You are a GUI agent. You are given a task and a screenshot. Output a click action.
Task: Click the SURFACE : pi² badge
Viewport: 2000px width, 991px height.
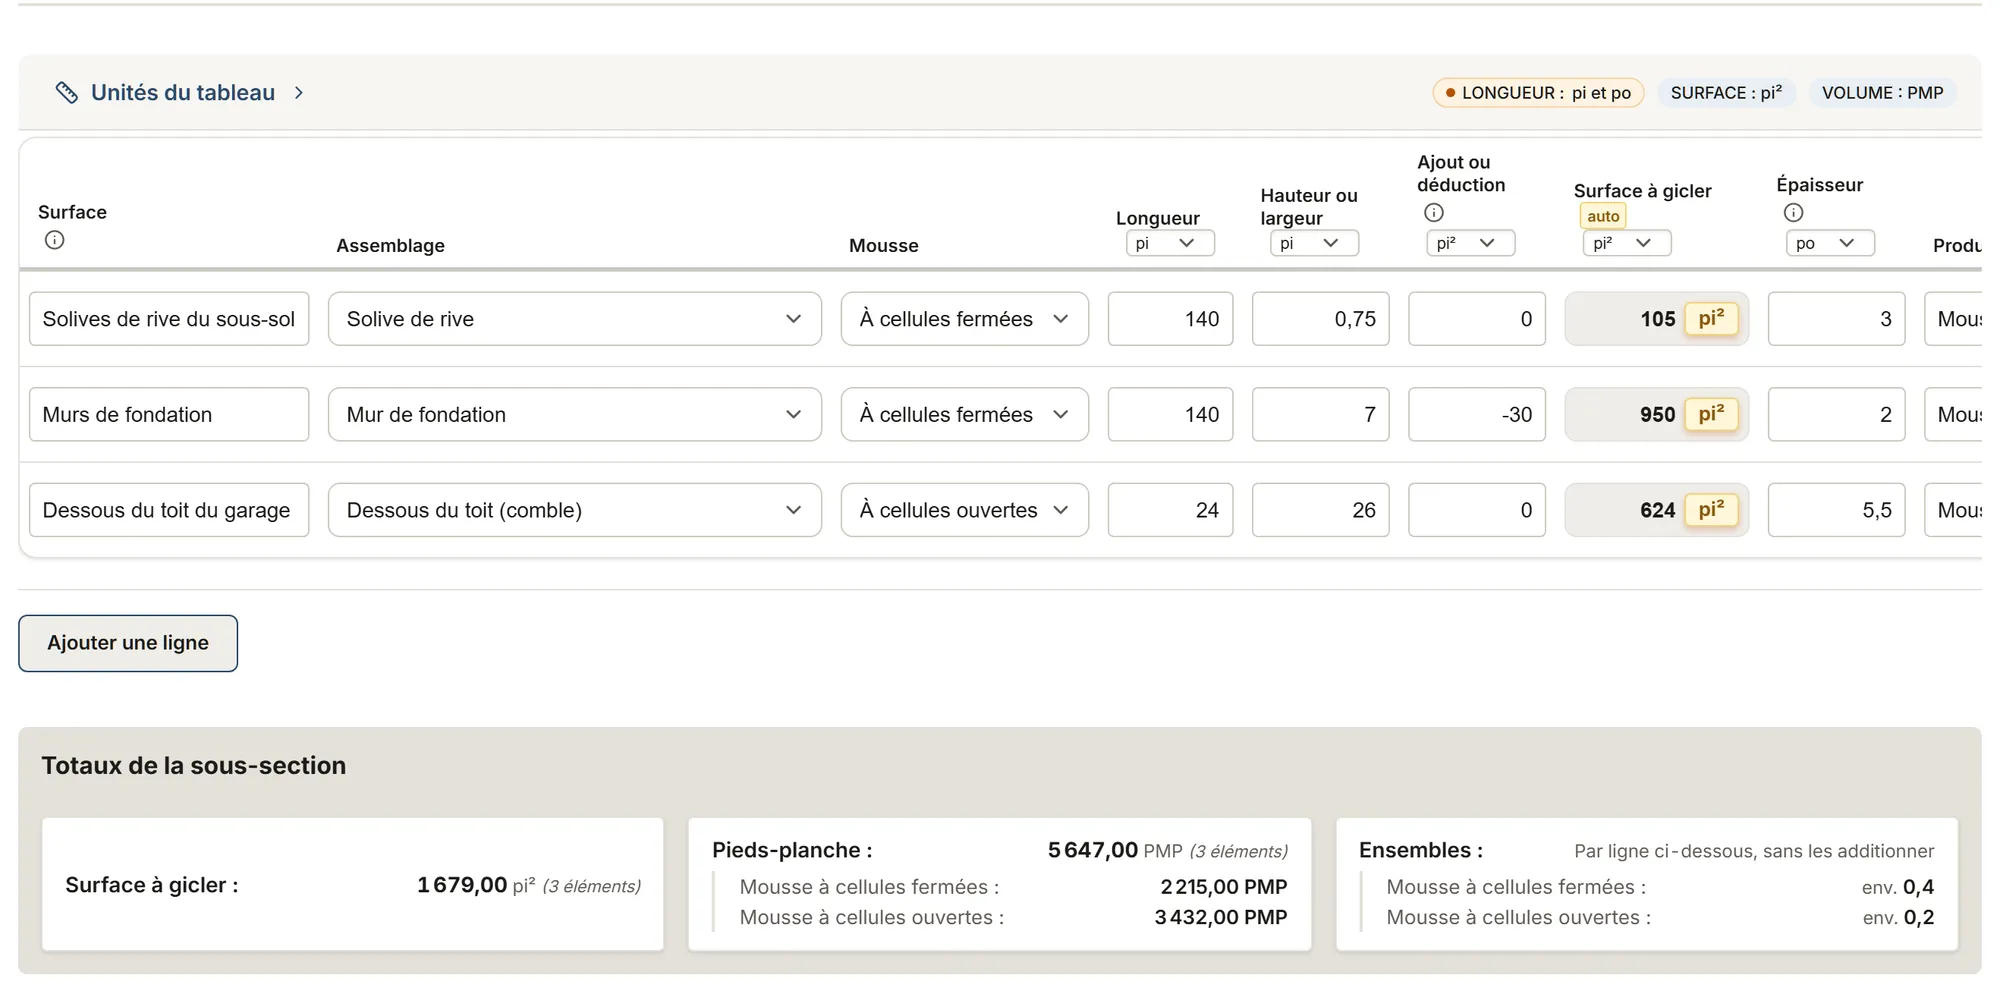click(1726, 93)
